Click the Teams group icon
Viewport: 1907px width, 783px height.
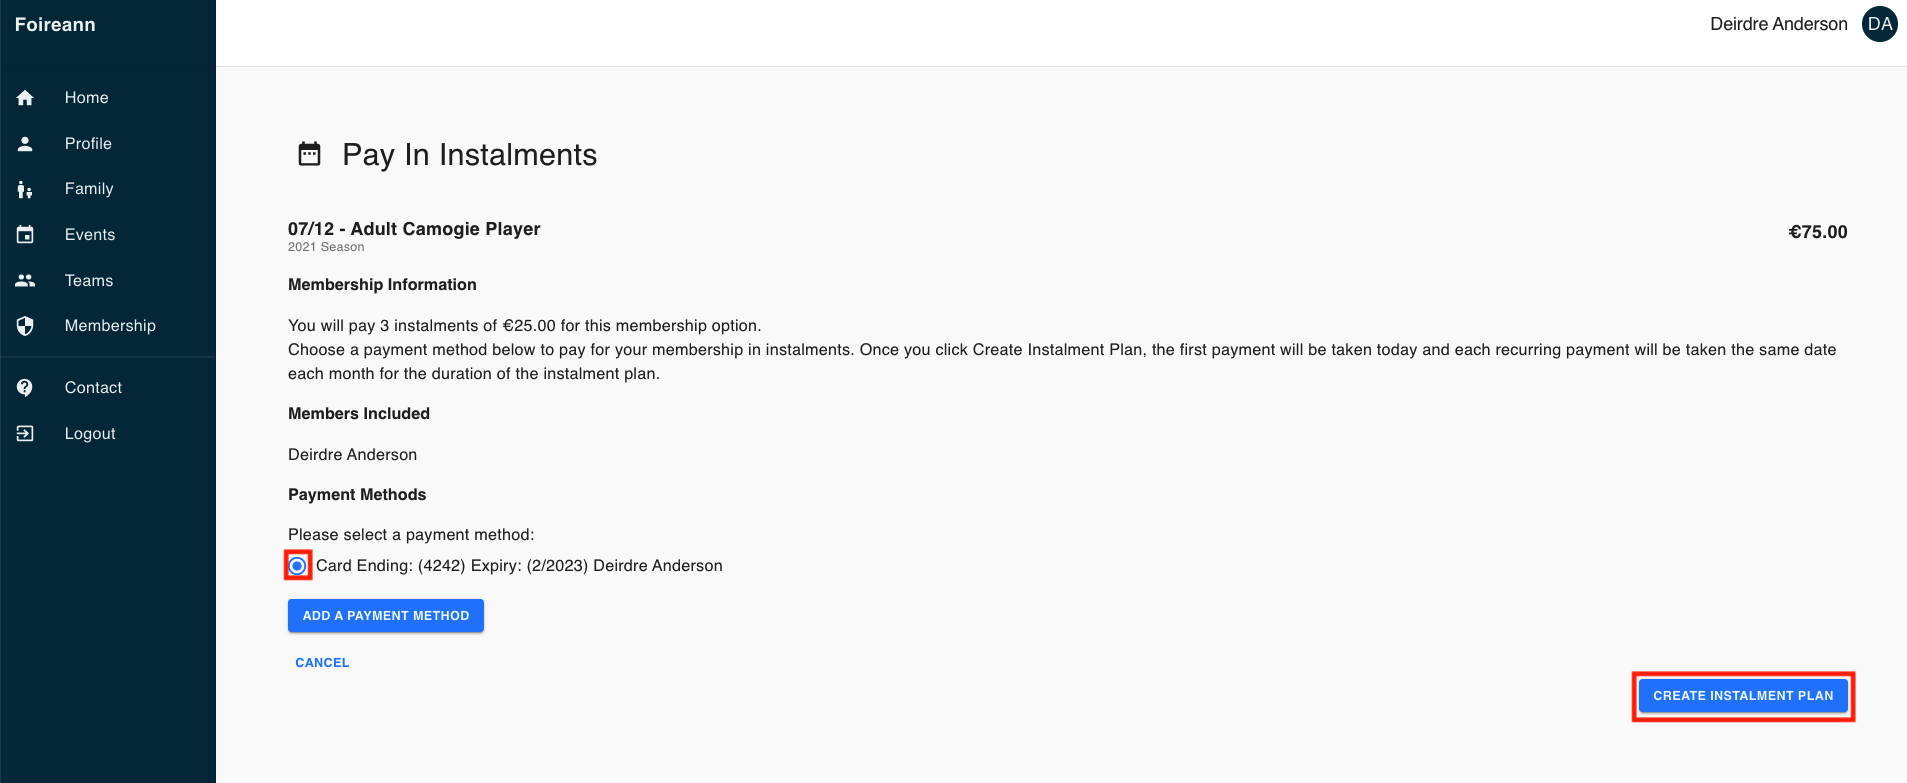[25, 281]
